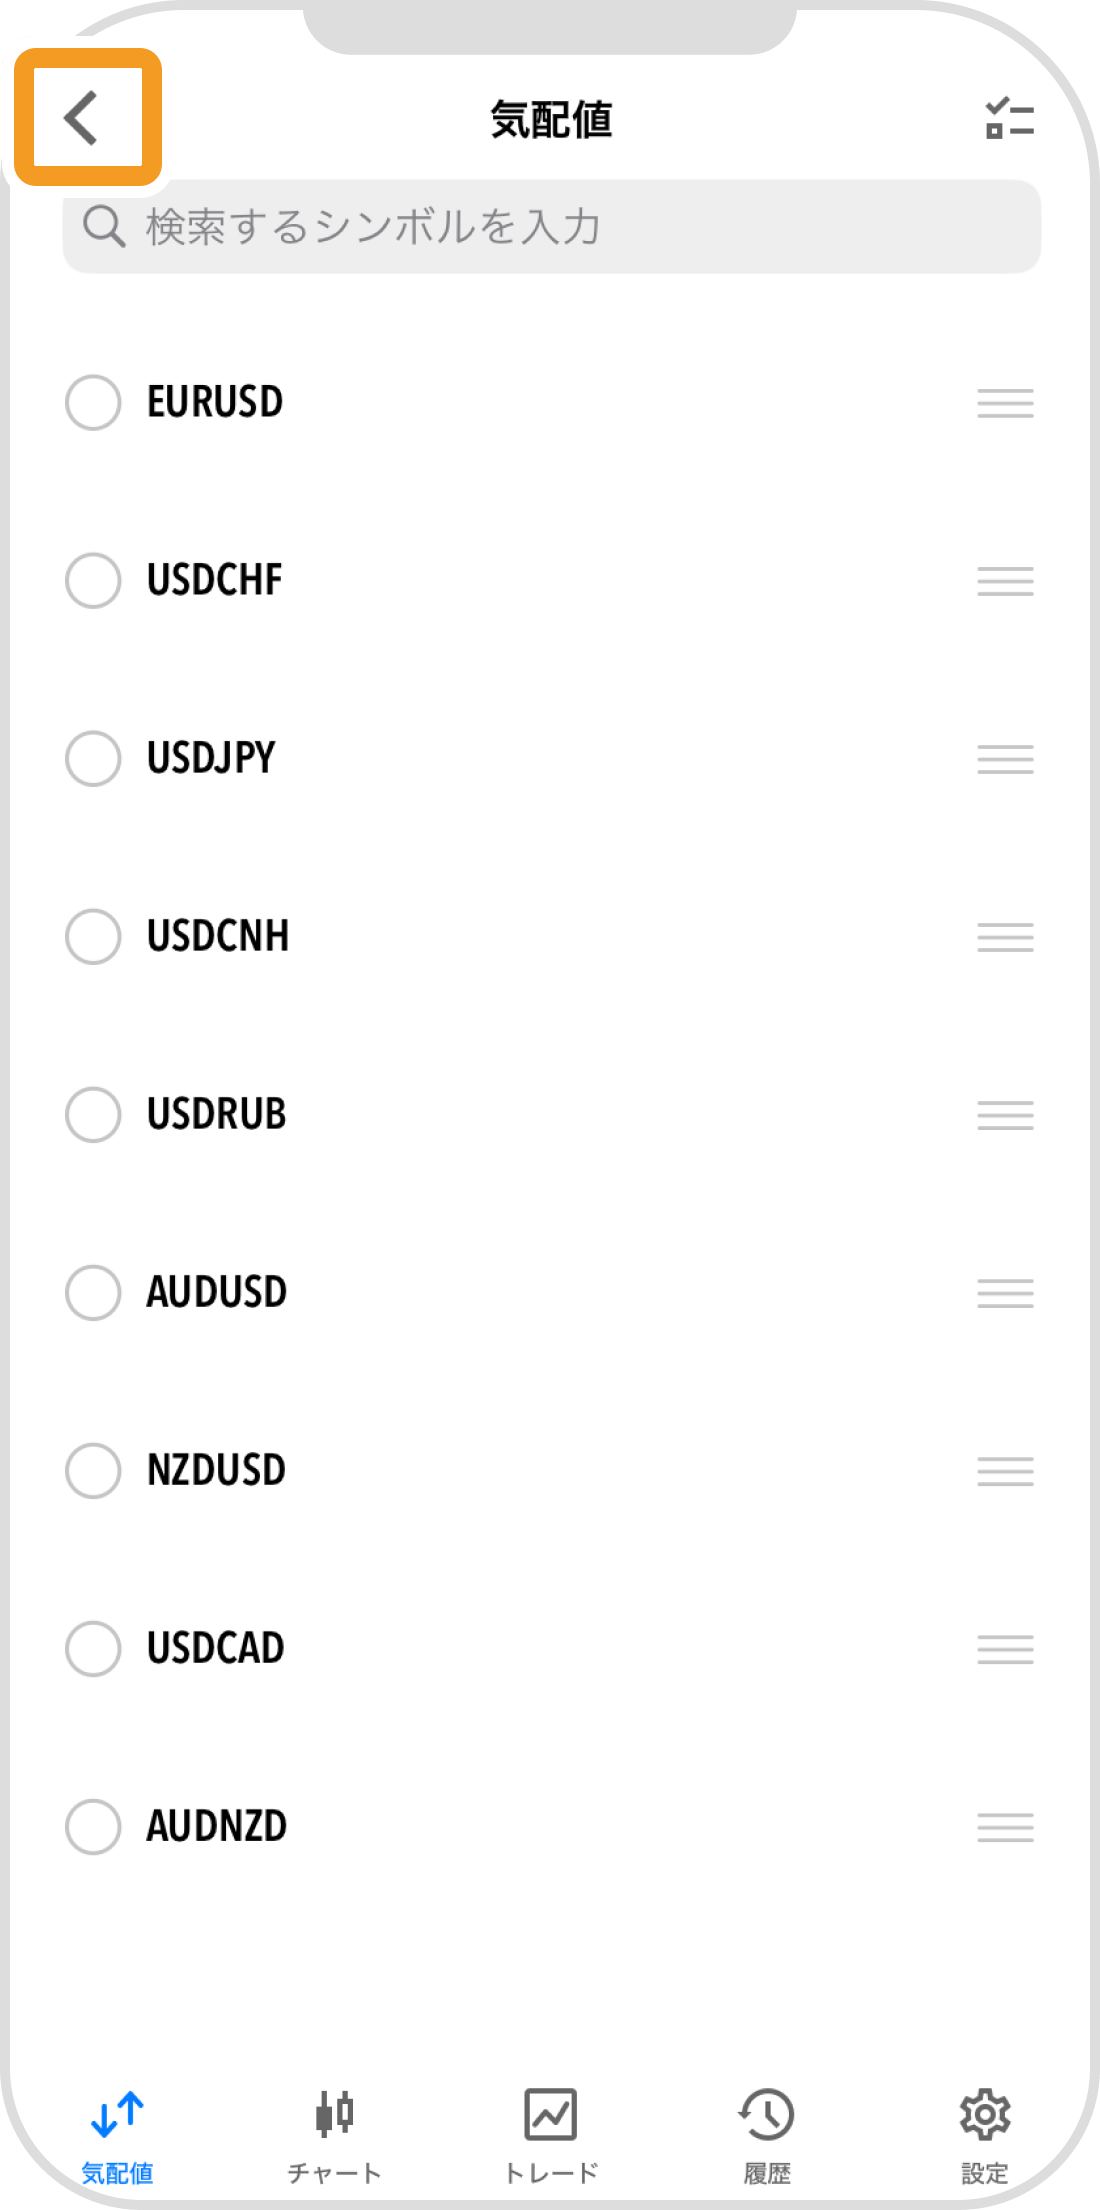Viewport: 1100px width, 2210px height.
Task: Focus the symbol search input field
Action: (551, 226)
